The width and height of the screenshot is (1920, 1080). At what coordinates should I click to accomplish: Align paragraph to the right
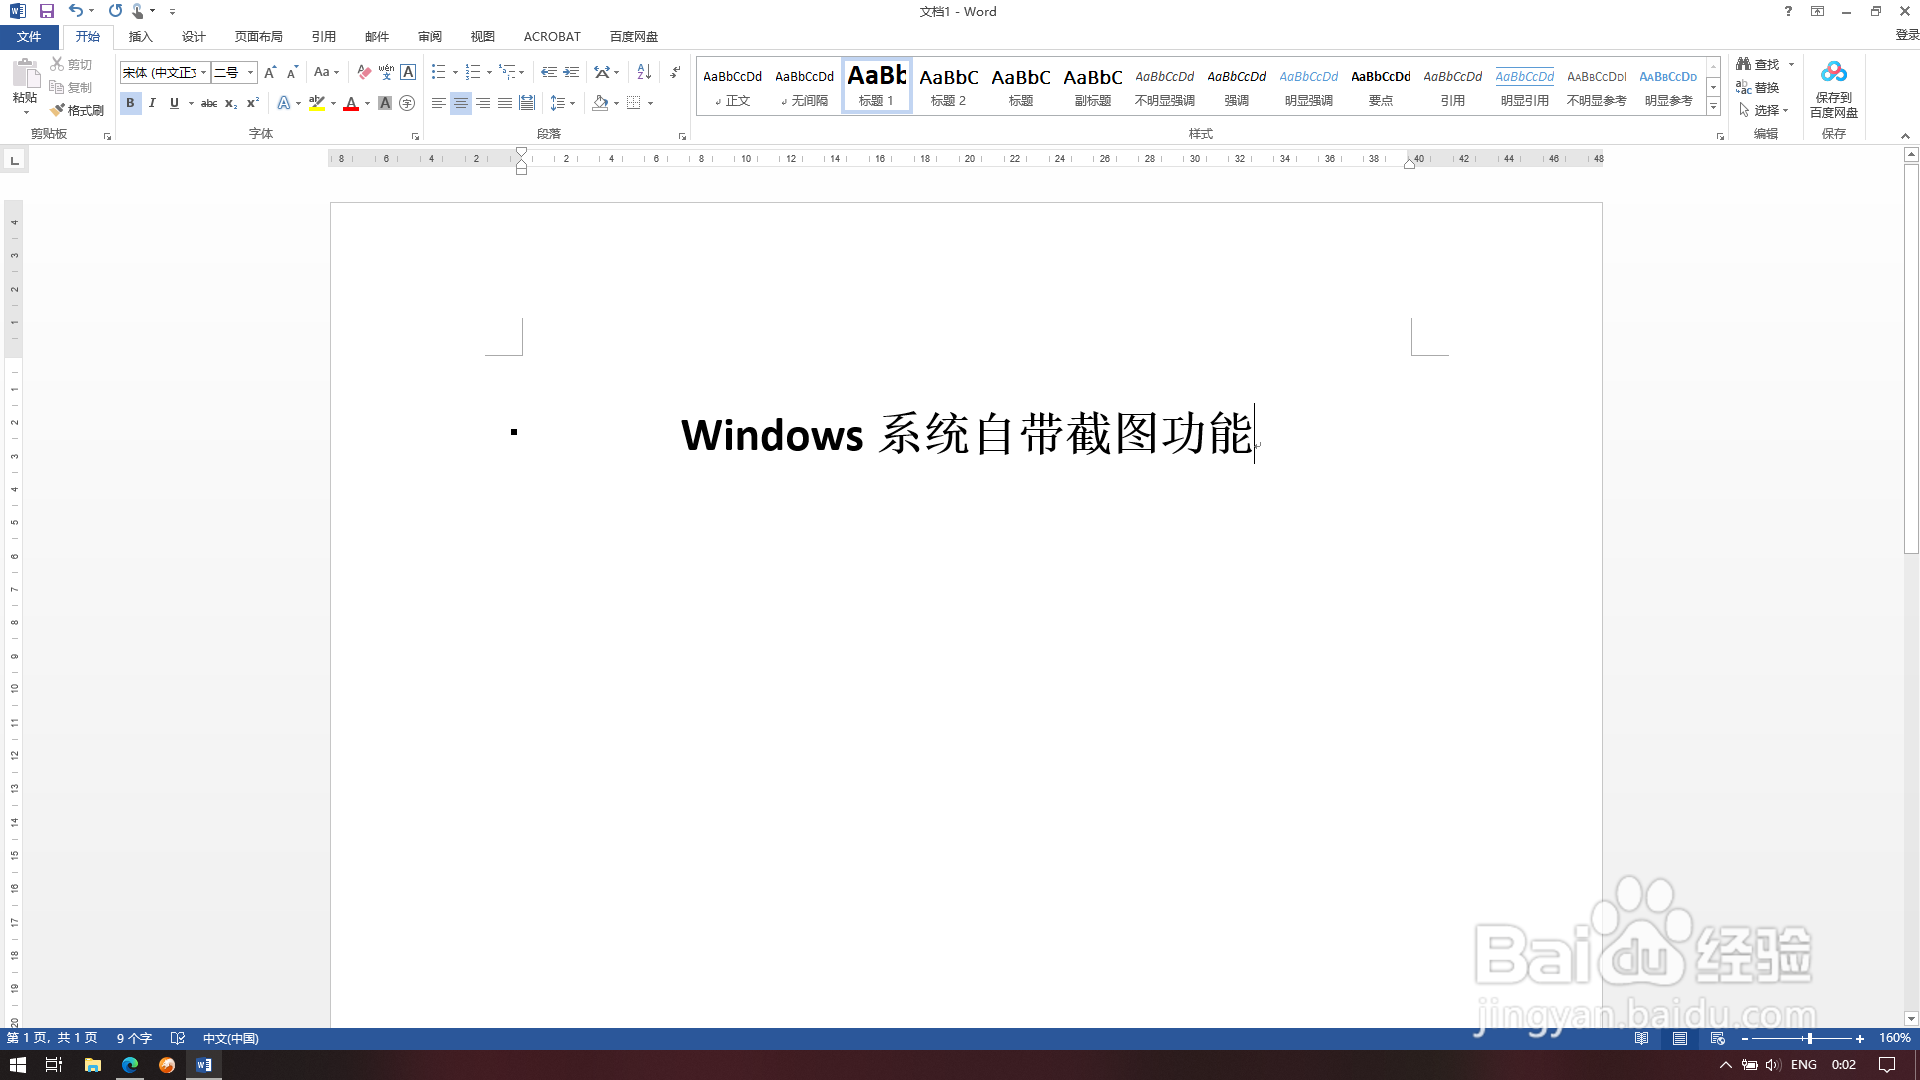click(x=483, y=103)
